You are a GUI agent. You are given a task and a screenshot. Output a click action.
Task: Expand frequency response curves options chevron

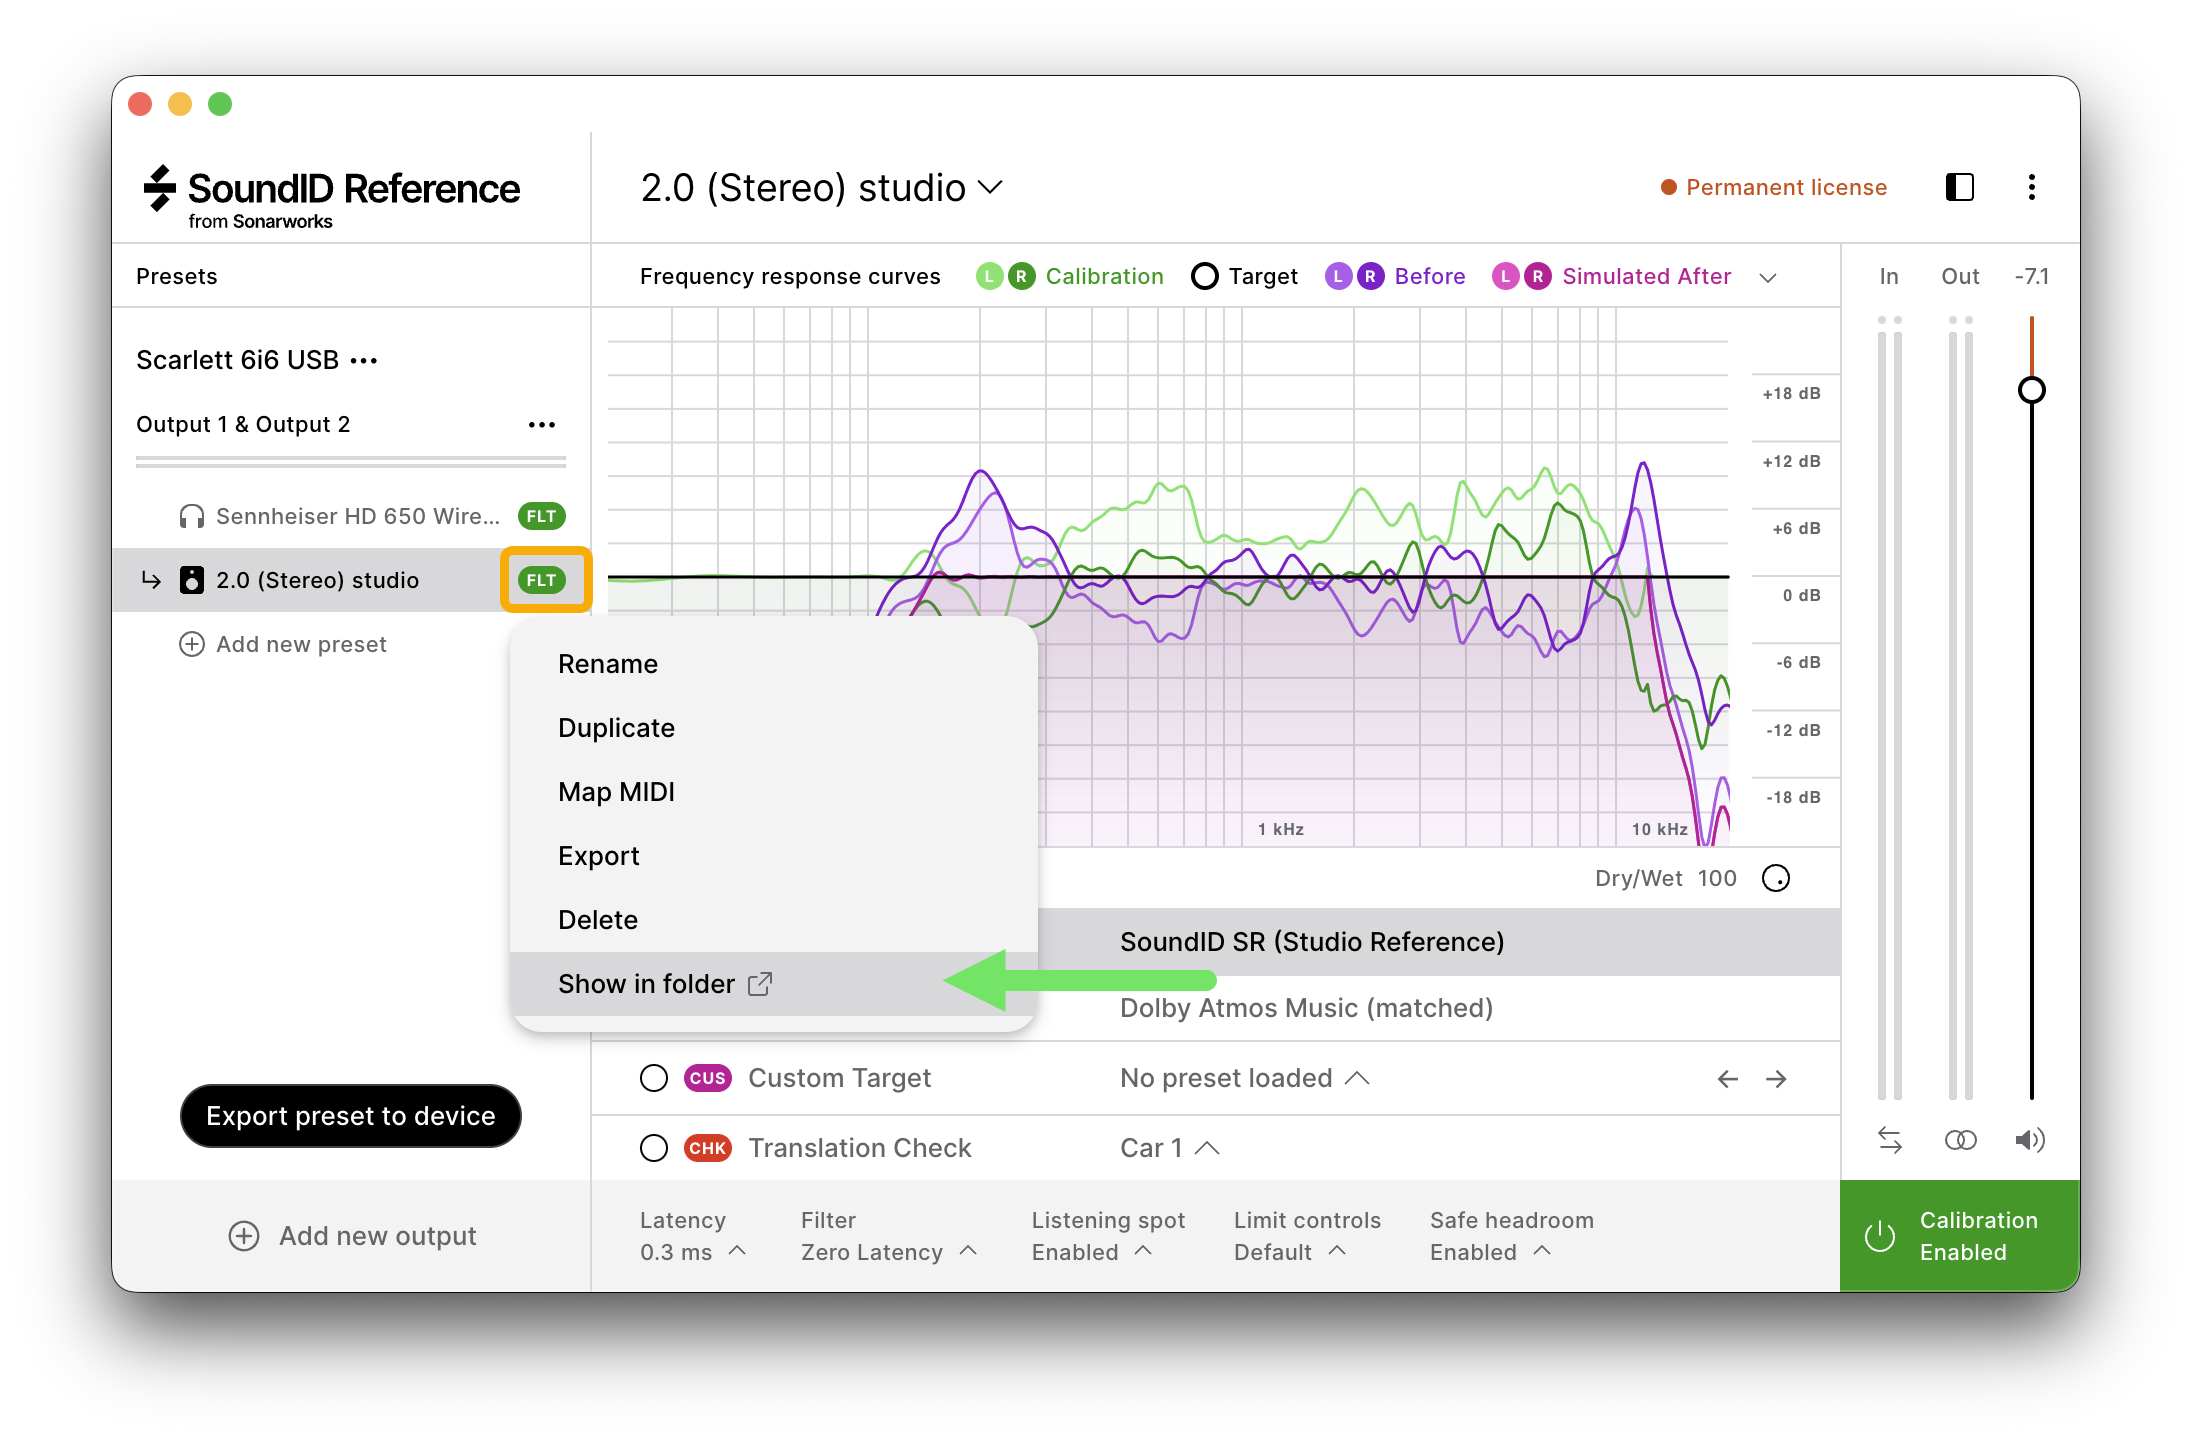(x=1768, y=277)
